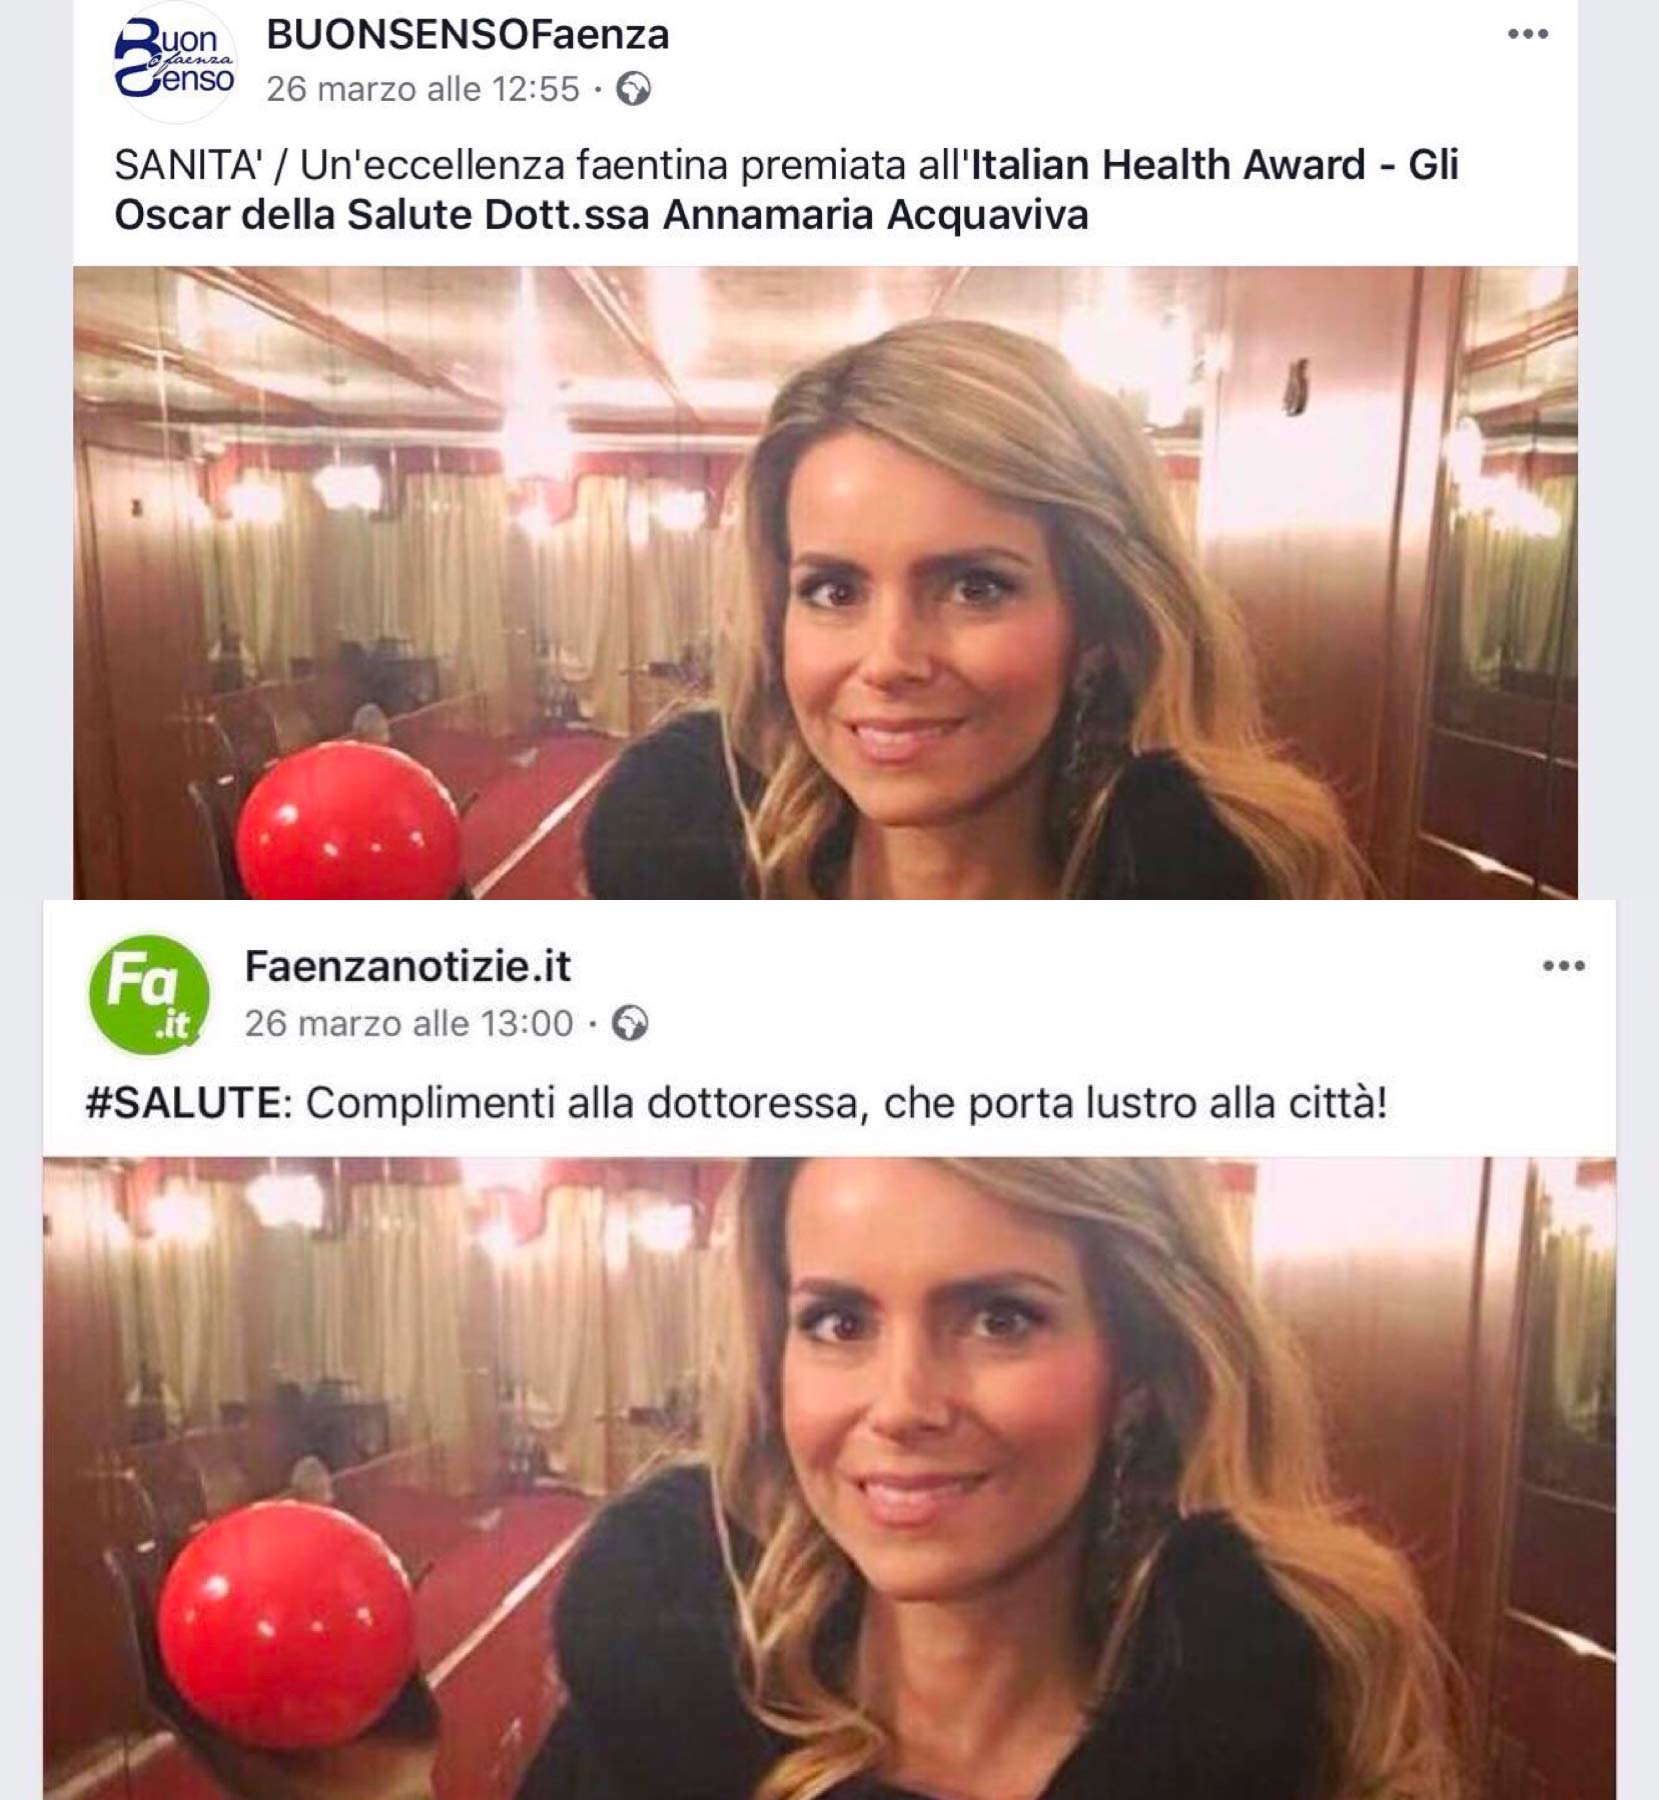1659x1800 pixels.
Task: Visit the Faenzanotizie.it page name
Action: [408, 967]
